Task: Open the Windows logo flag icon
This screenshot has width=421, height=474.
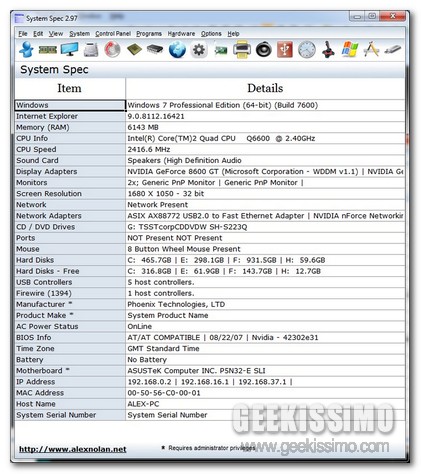Action: coord(350,50)
